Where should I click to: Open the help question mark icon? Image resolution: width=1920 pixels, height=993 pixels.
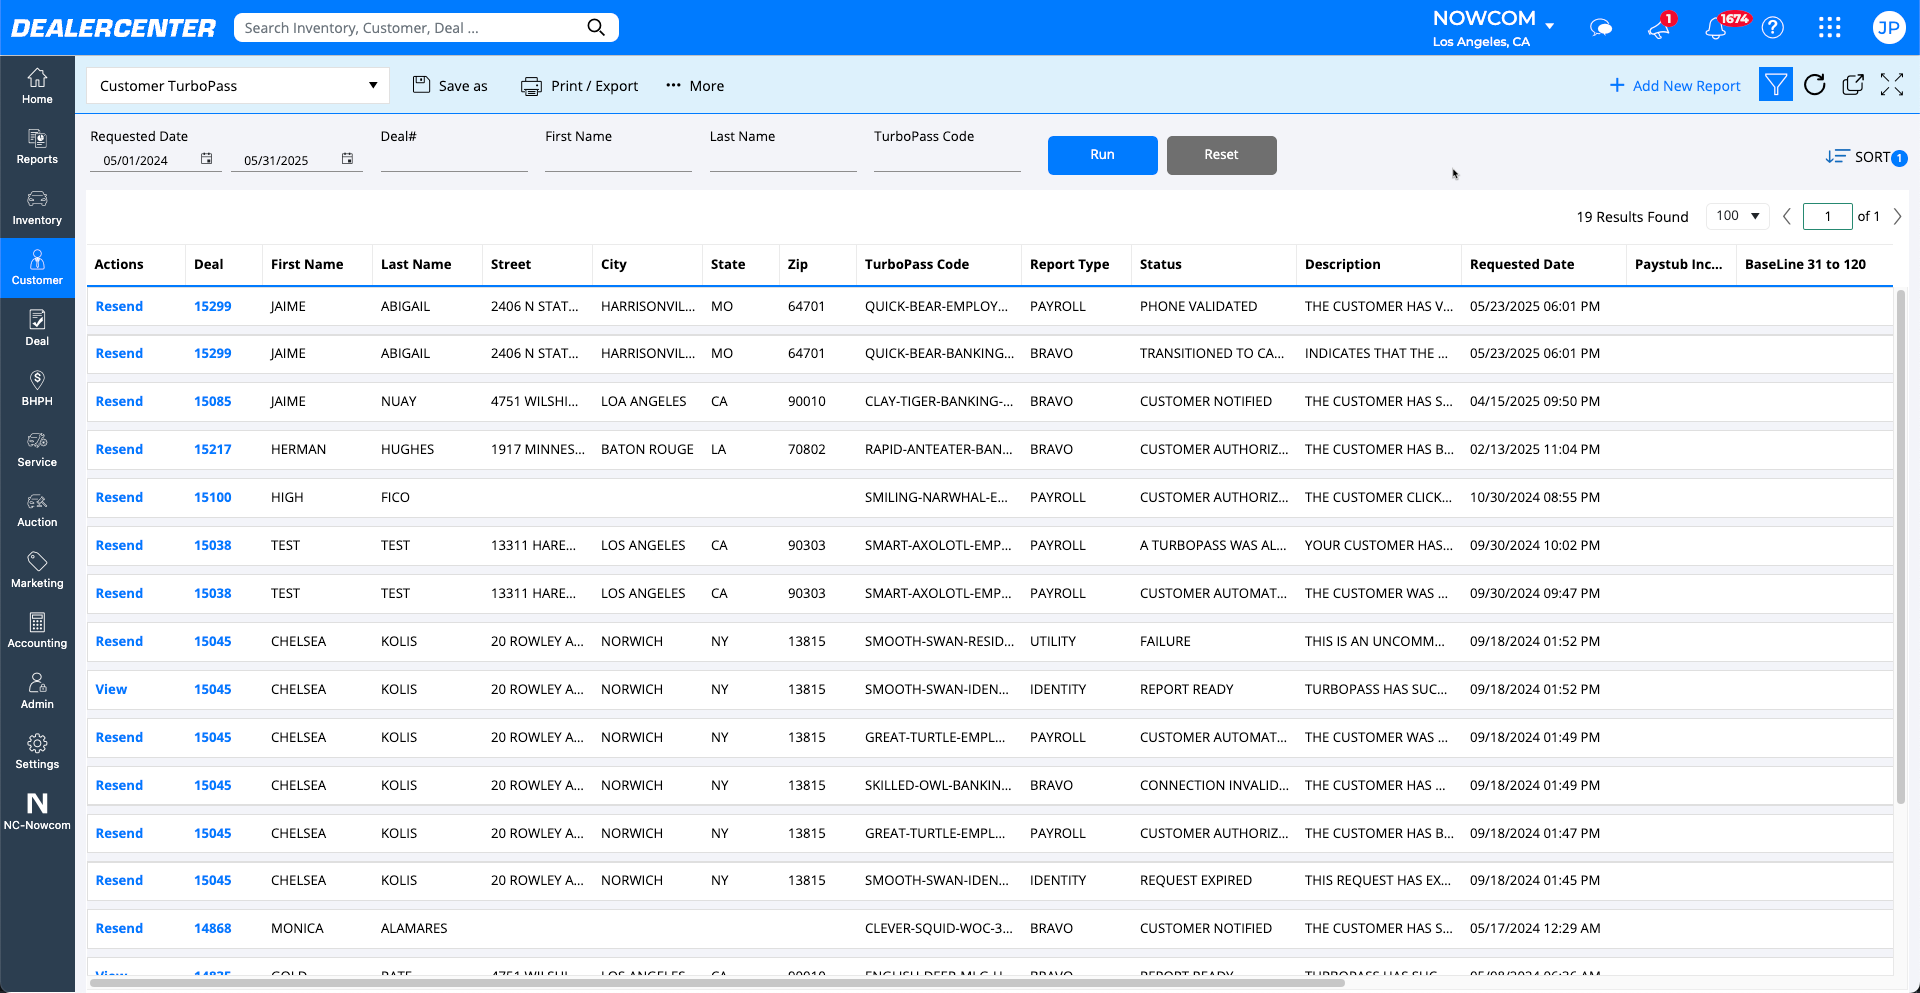coord(1773,28)
